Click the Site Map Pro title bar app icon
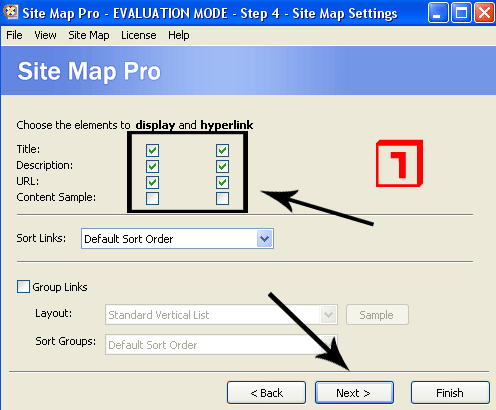496x410 pixels. (10, 12)
